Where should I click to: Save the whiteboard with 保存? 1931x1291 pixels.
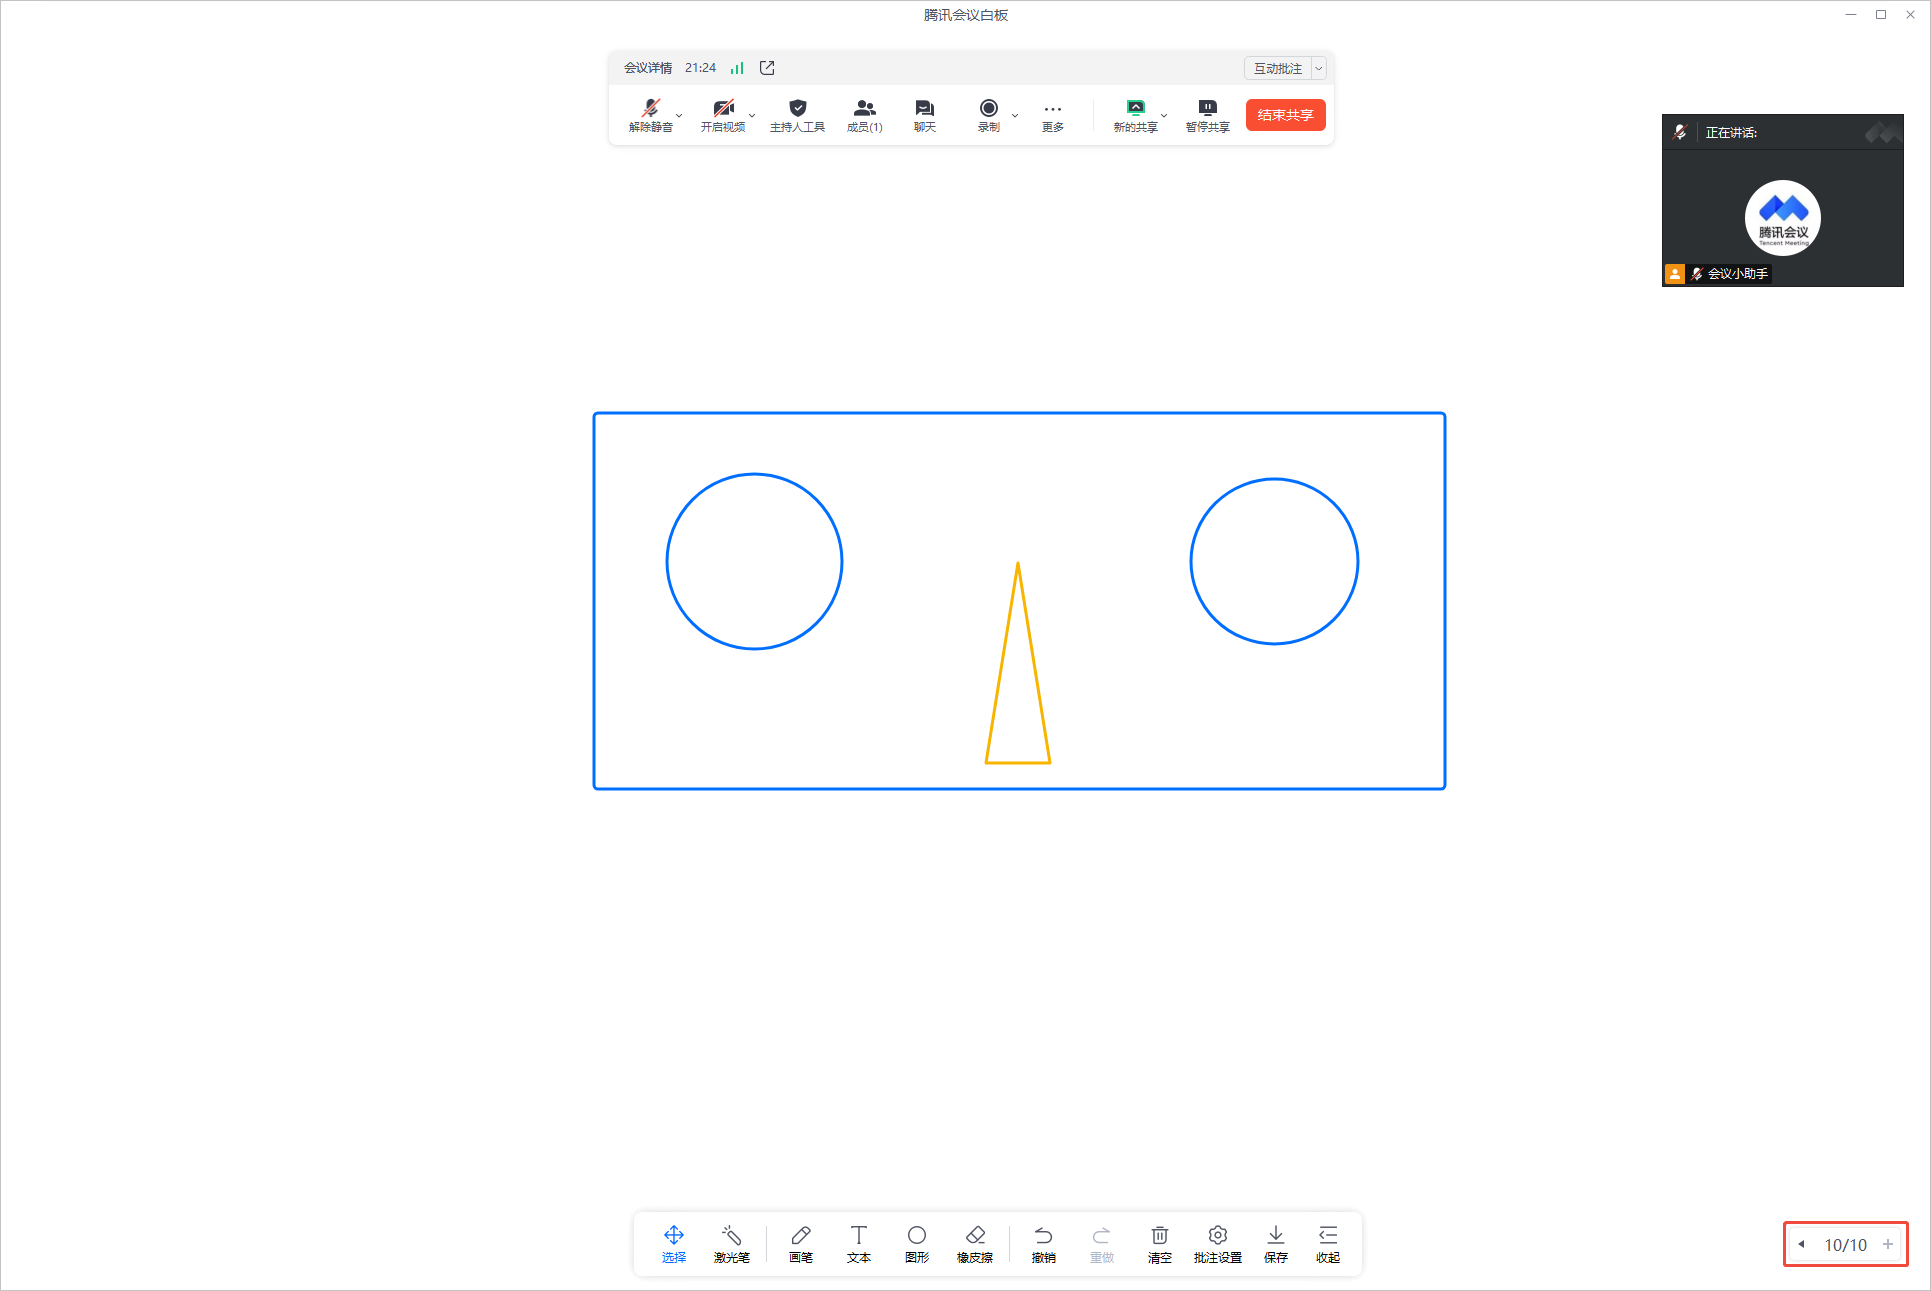pyautogui.click(x=1275, y=1243)
